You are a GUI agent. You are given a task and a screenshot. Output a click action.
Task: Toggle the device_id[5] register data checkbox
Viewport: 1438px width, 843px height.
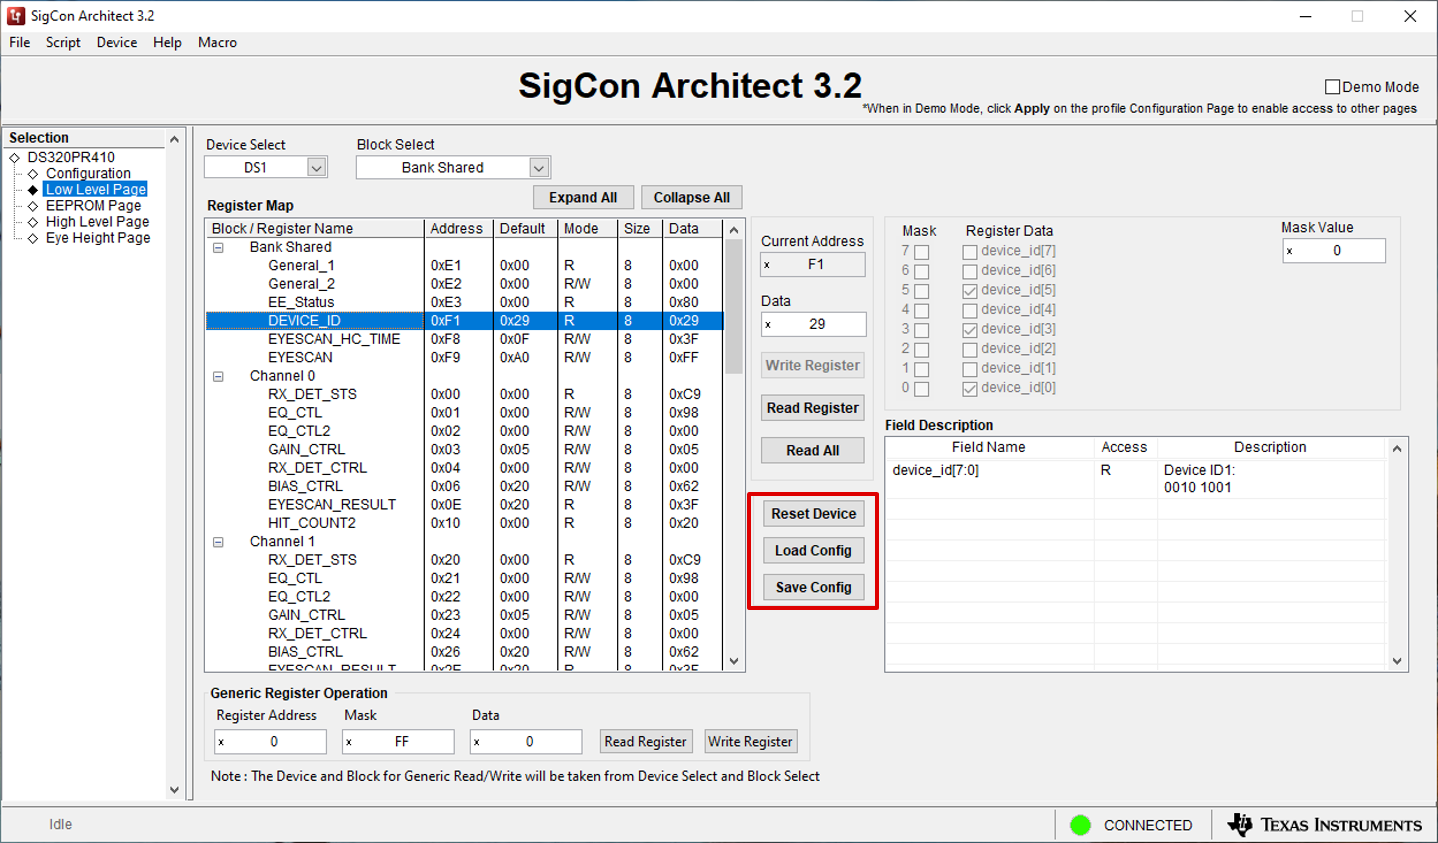[x=970, y=291]
